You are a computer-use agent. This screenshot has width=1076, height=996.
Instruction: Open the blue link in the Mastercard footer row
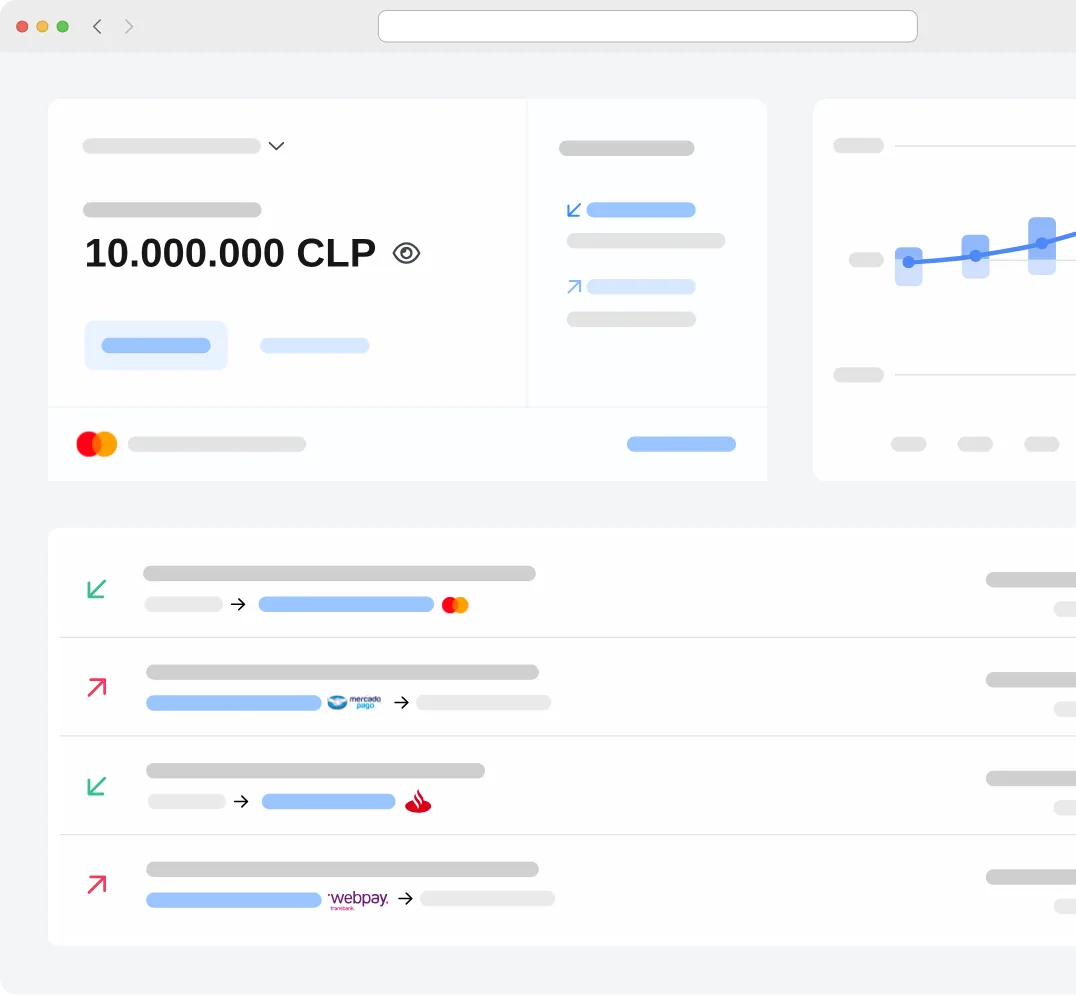tap(681, 444)
